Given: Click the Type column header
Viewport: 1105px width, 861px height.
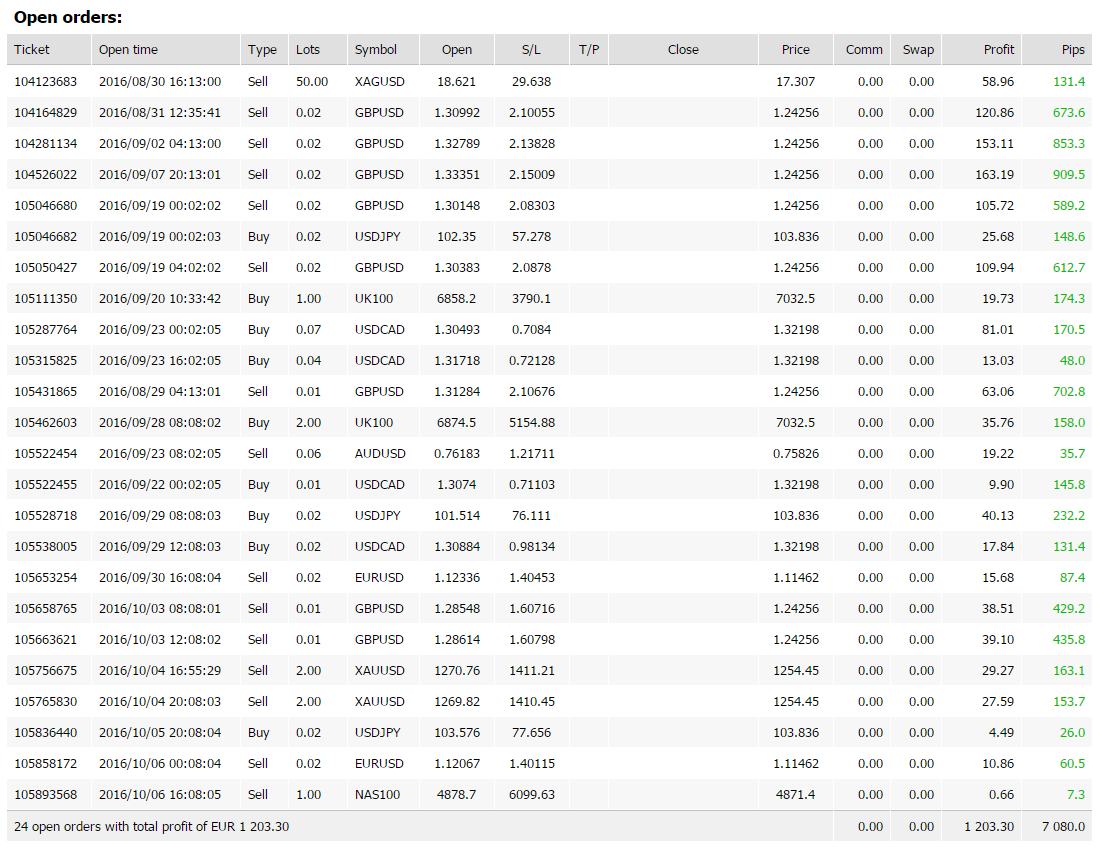Looking at the screenshot, I should tap(262, 50).
